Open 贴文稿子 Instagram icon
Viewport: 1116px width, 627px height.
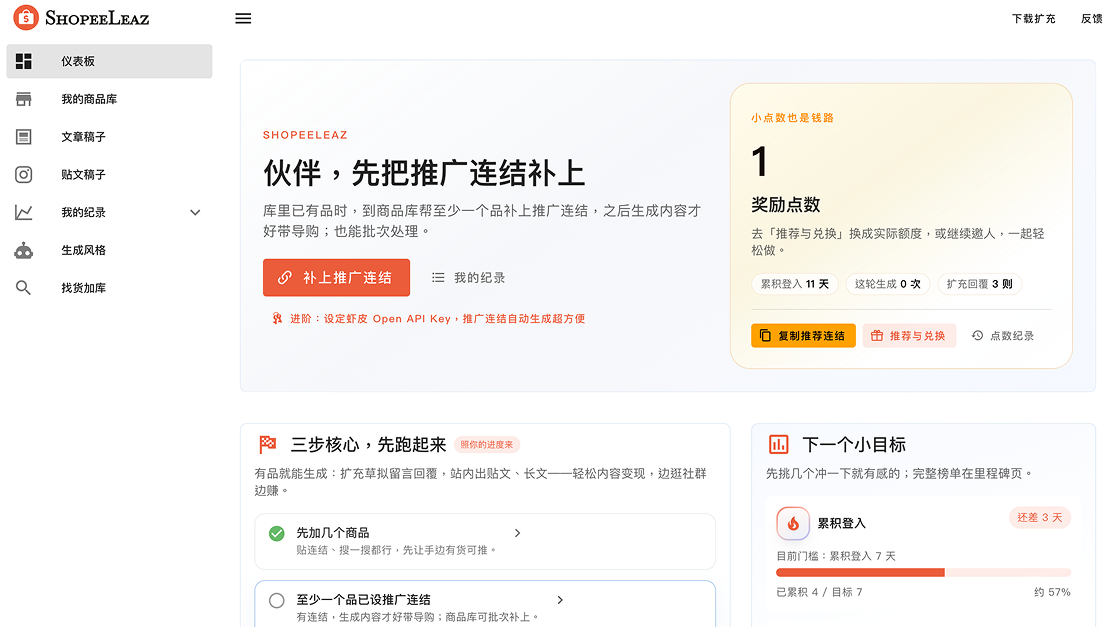[x=24, y=175]
